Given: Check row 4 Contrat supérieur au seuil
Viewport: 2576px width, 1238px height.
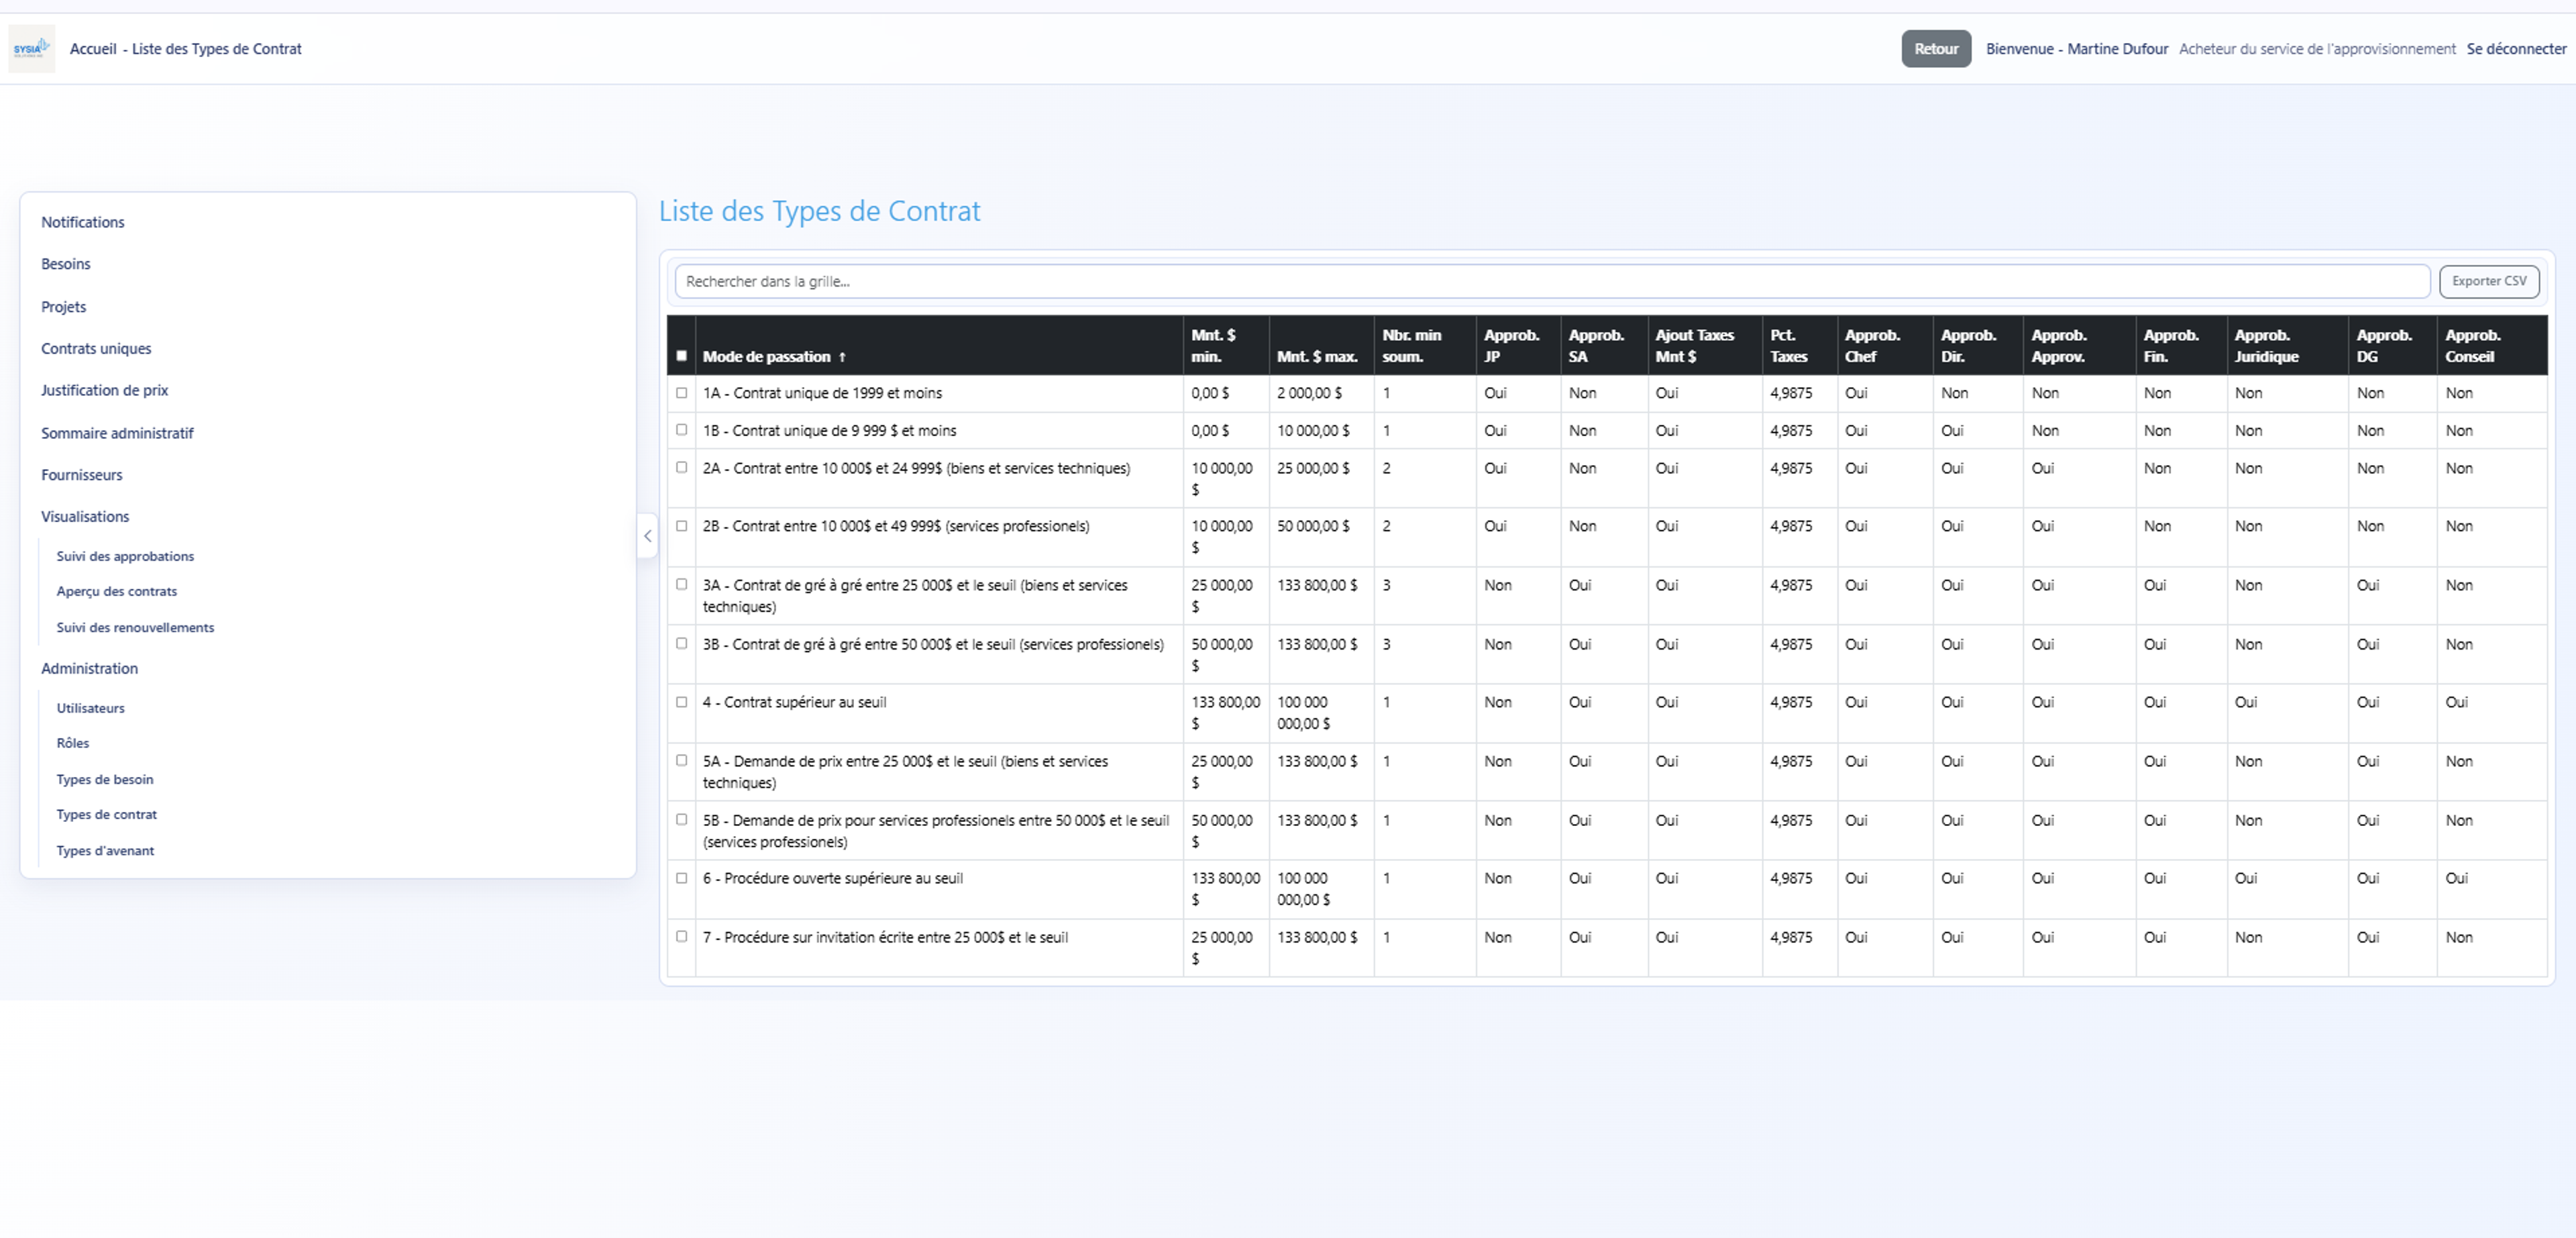Looking at the screenshot, I should pos(681,702).
